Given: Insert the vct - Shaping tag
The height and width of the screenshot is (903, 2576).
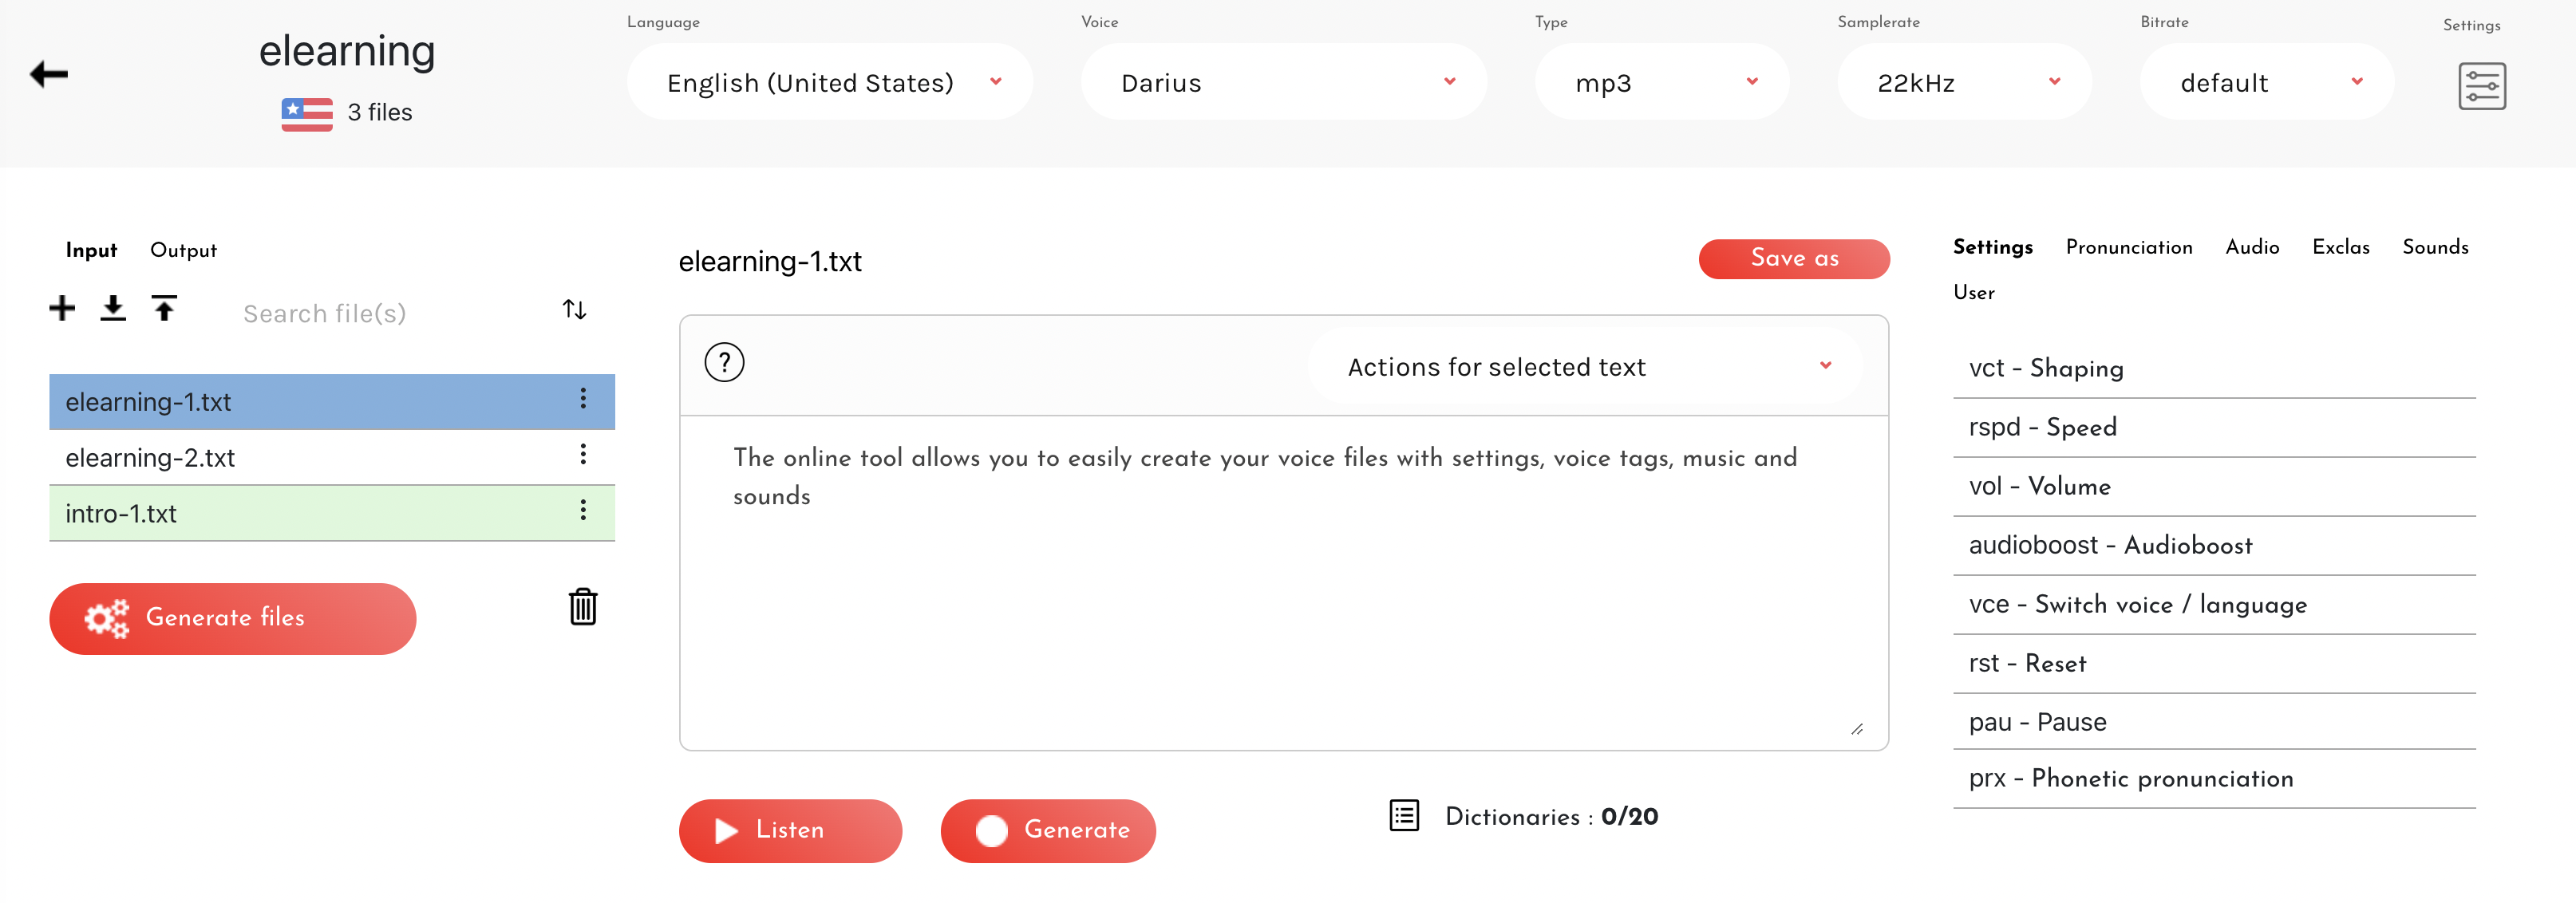Looking at the screenshot, I should pos(2214,369).
